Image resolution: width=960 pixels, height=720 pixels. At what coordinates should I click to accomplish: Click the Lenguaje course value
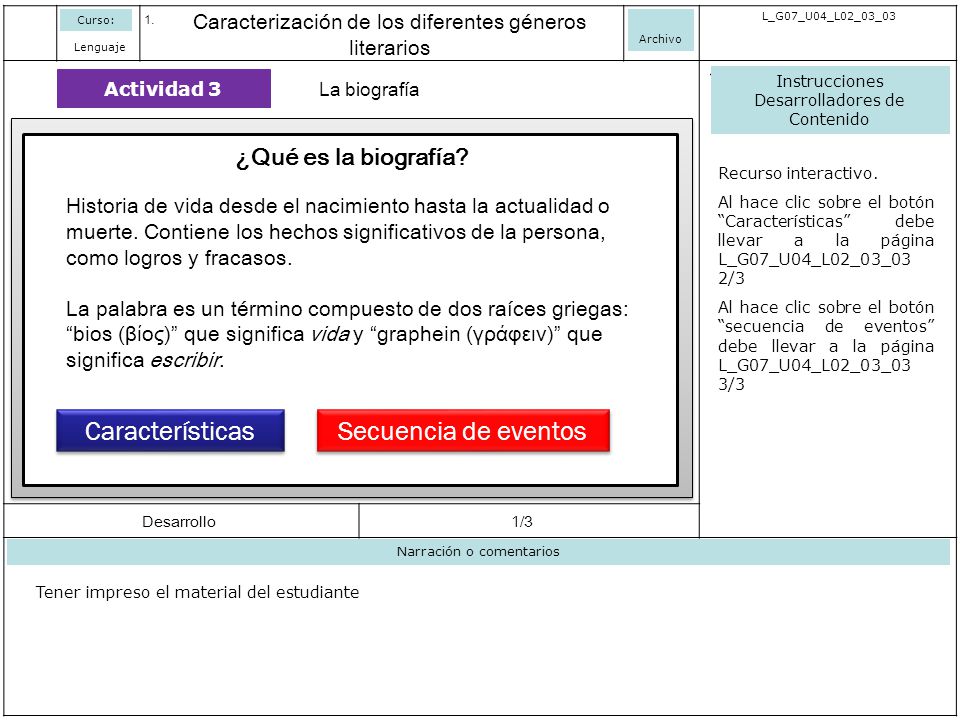point(100,47)
